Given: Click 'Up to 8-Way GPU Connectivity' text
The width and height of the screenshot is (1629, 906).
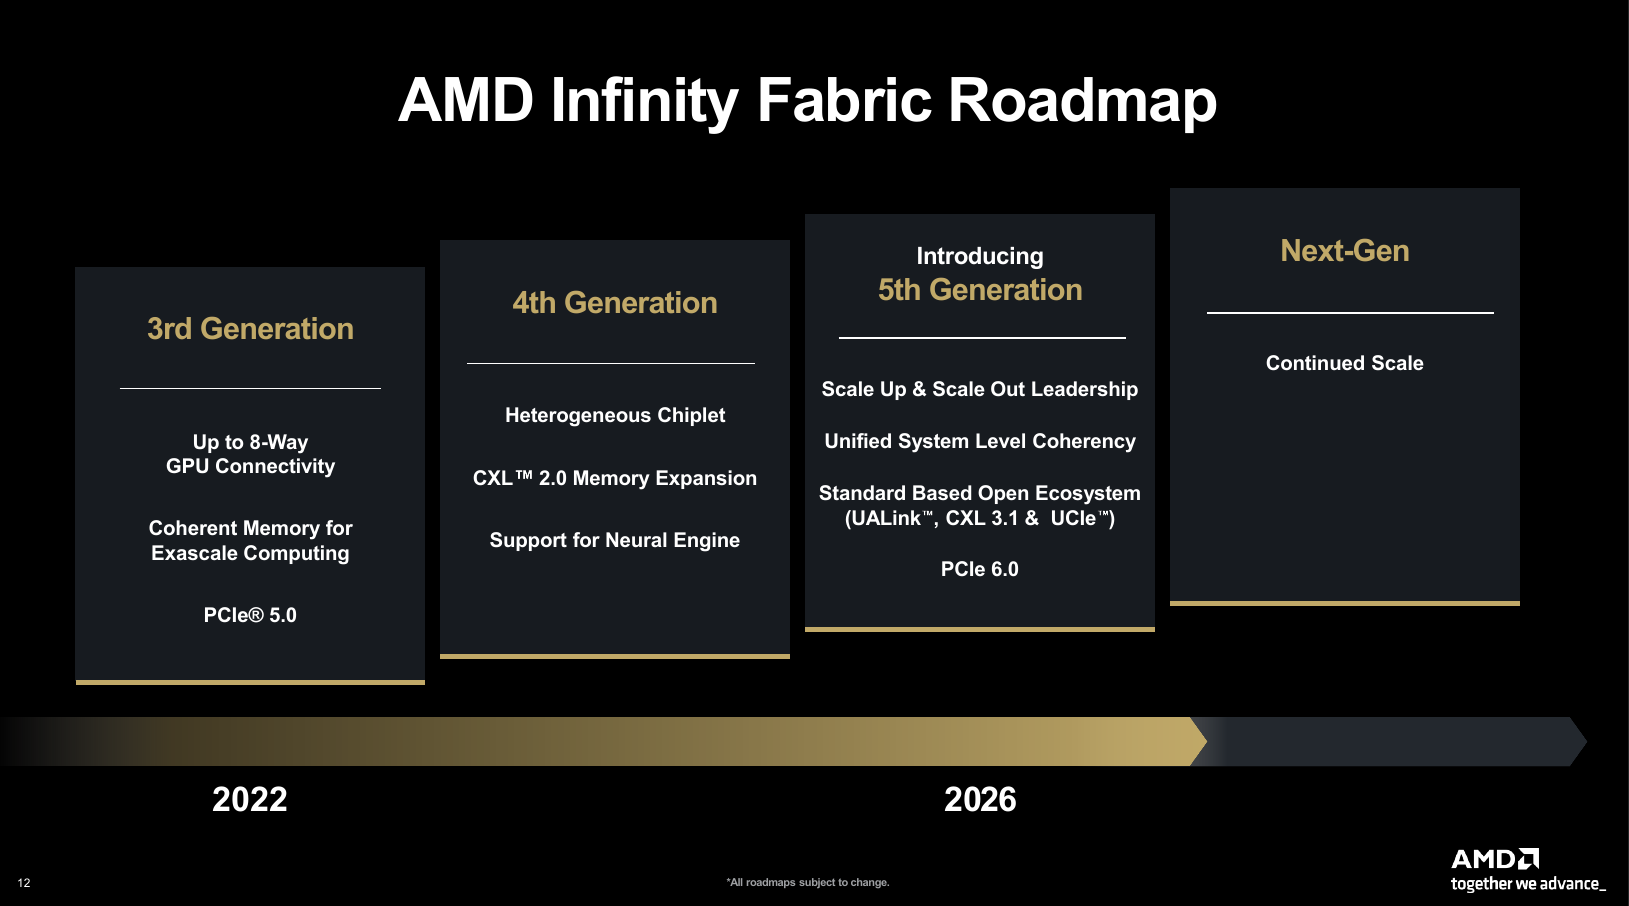Looking at the screenshot, I should (250, 454).
